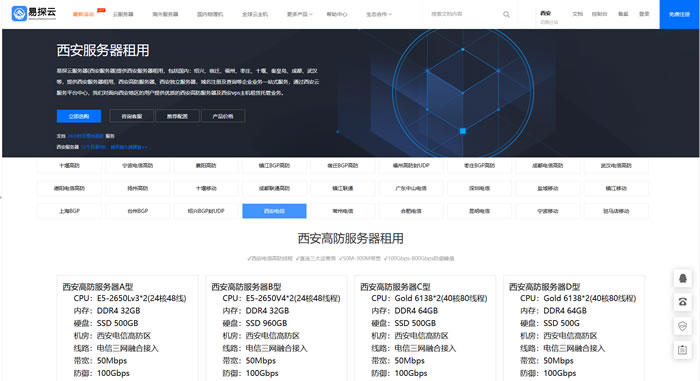Select the 福州高防封UDP tab
Image resolution: width=700 pixels, height=381 pixels.
pos(411,166)
